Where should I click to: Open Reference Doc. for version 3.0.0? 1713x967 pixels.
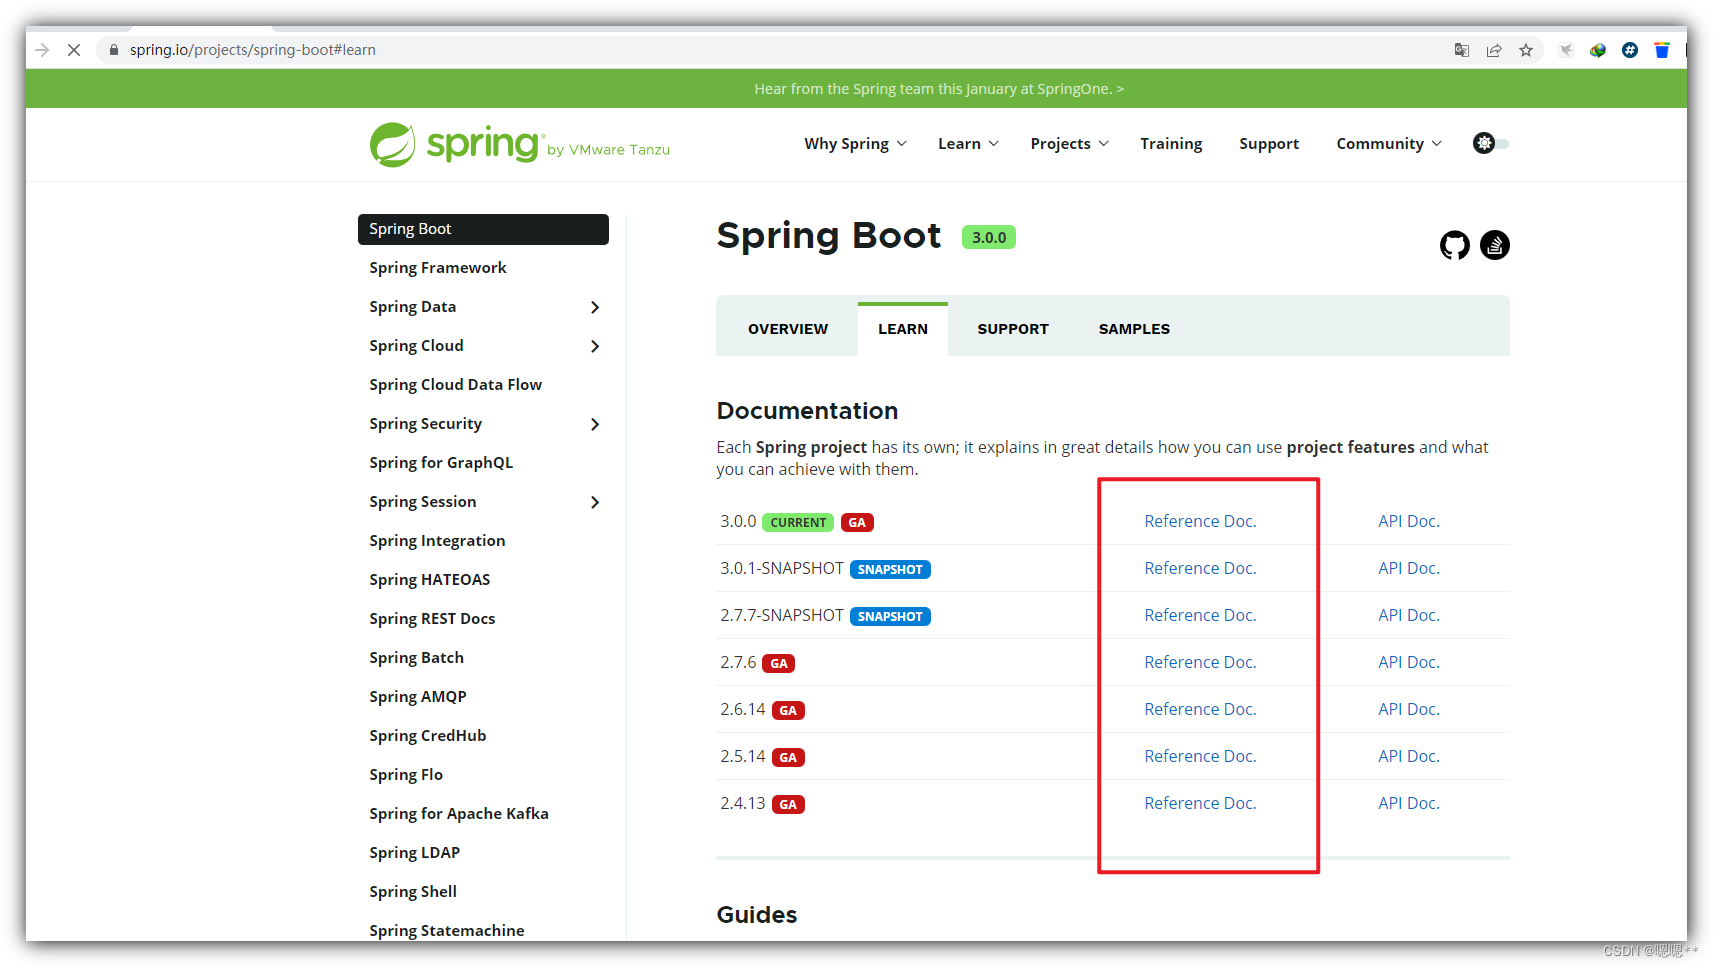[x=1200, y=521]
